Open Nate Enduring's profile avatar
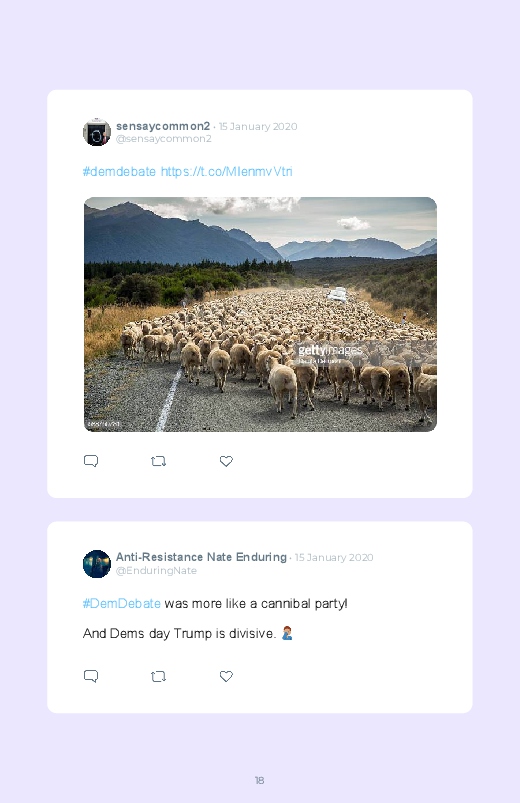Image resolution: width=520 pixels, height=803 pixels. pos(97,564)
